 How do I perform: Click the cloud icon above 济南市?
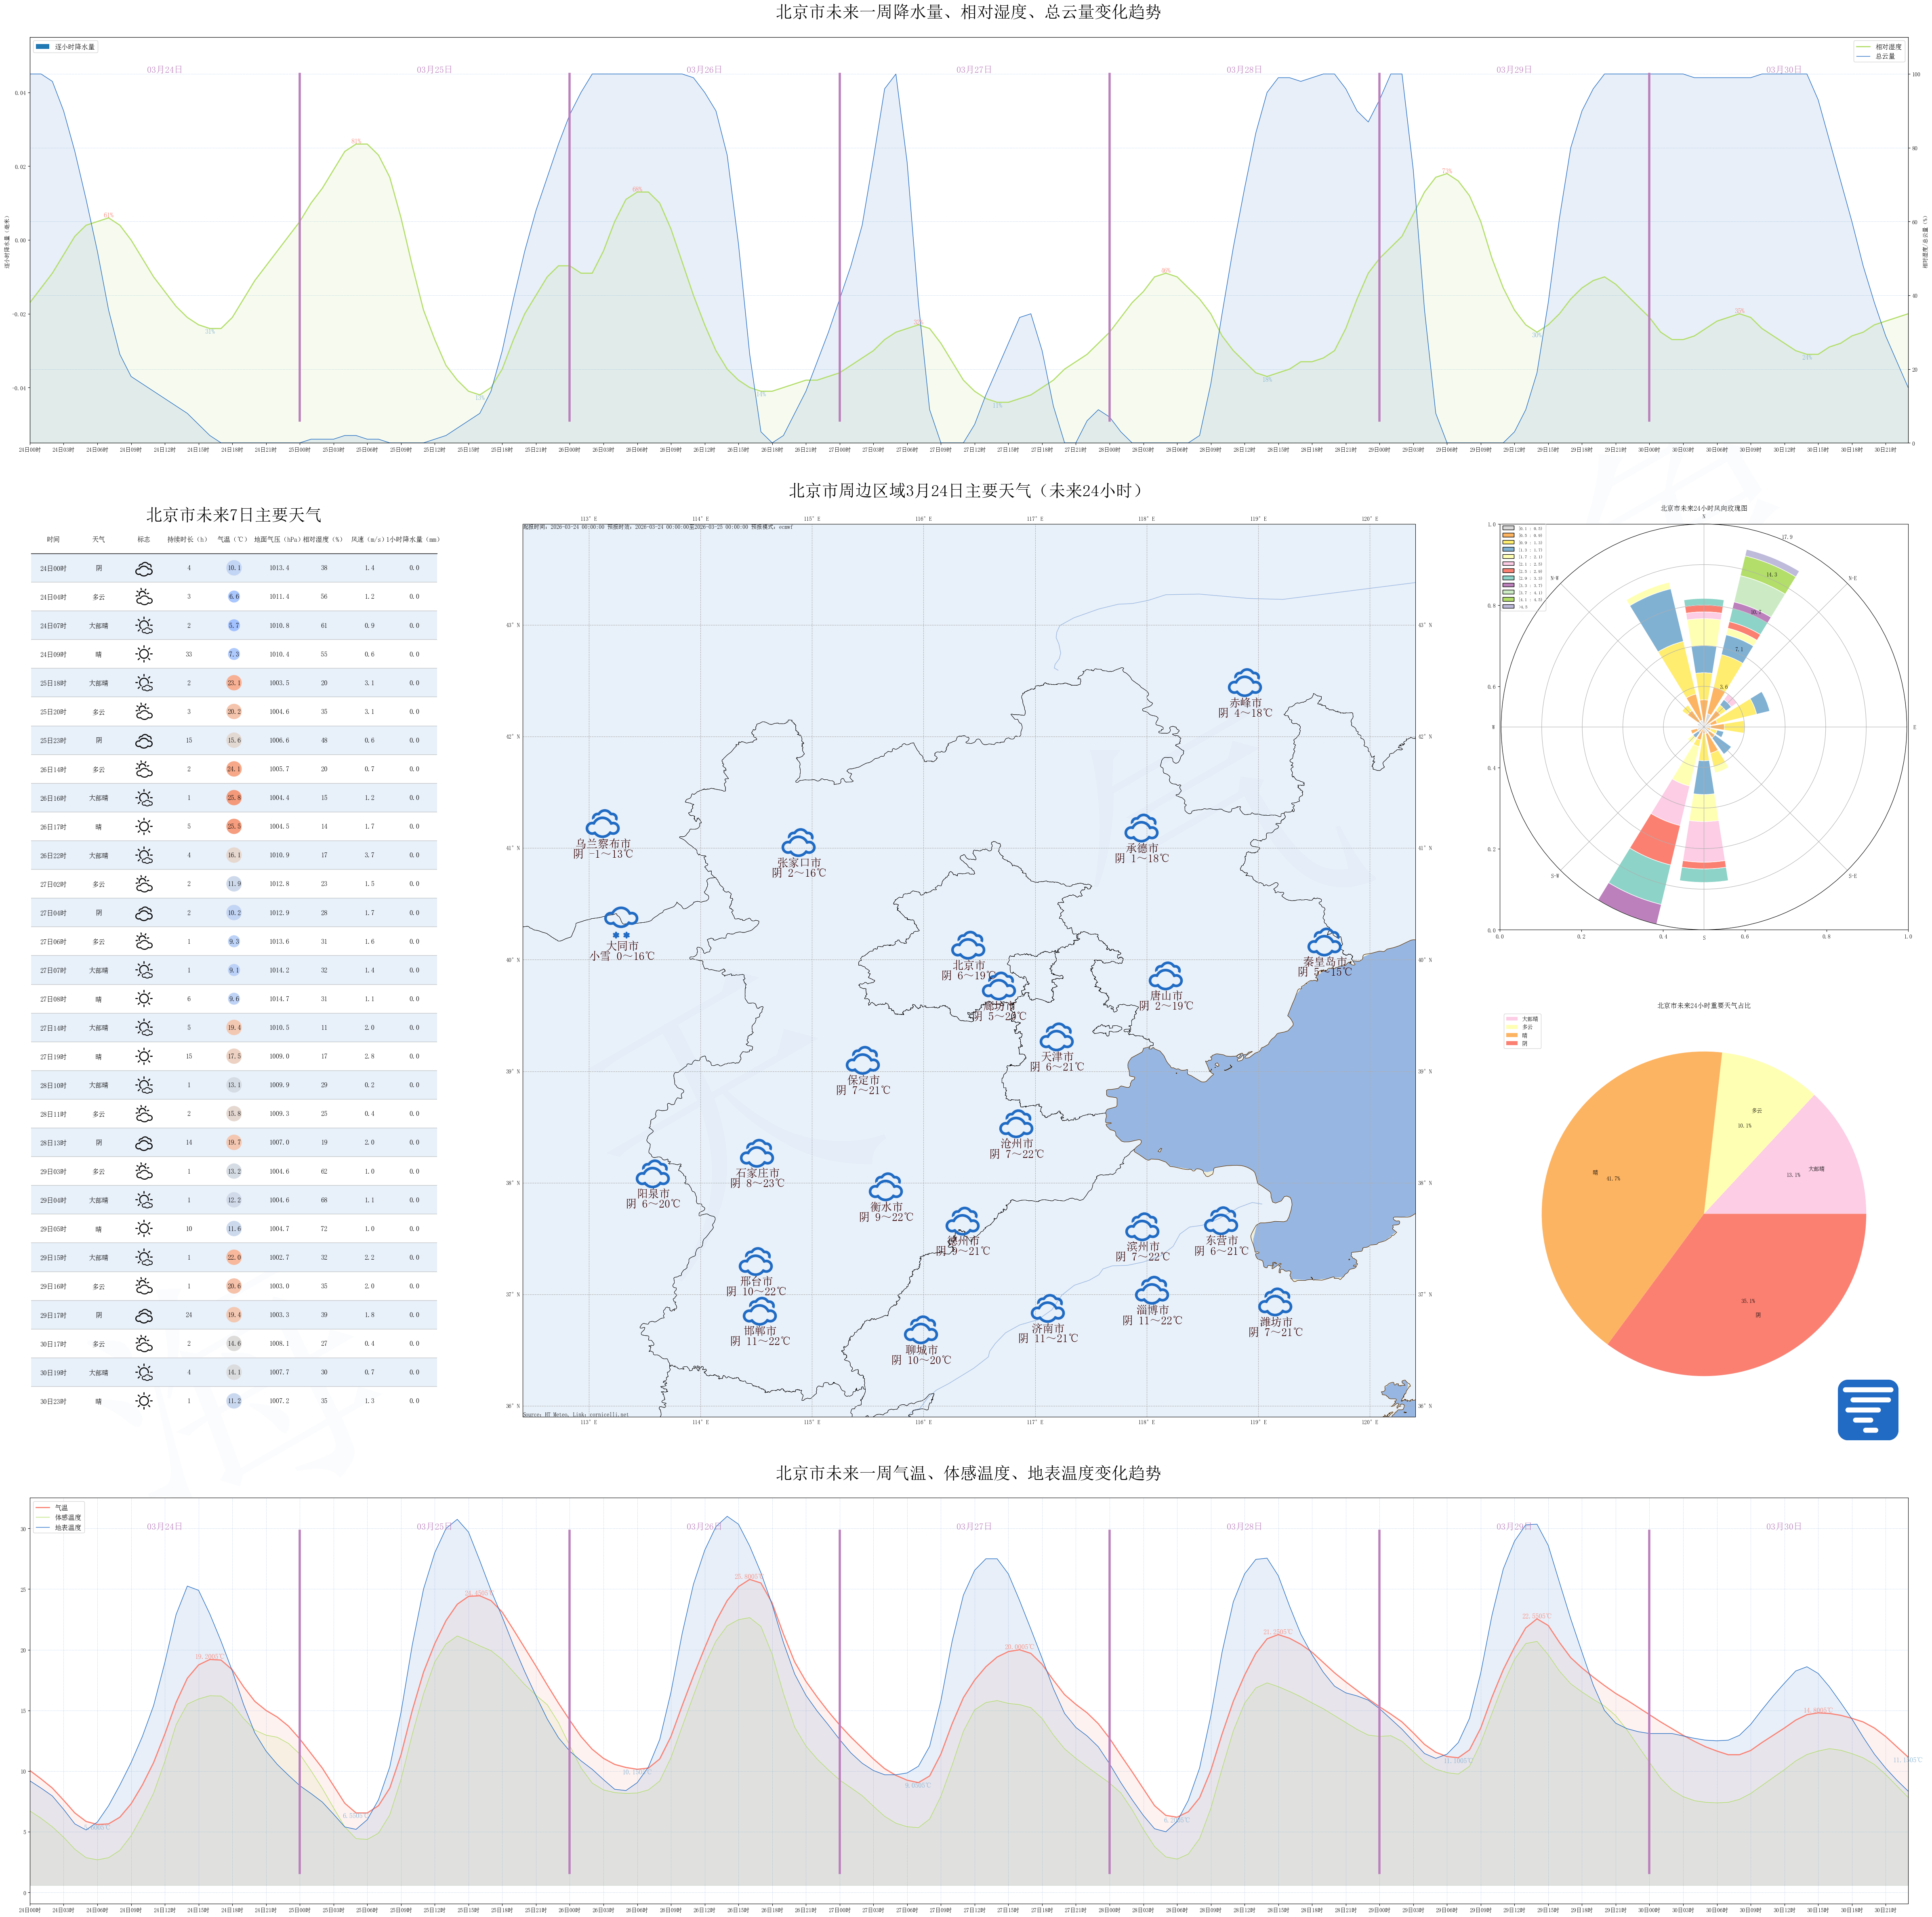1048,1308
